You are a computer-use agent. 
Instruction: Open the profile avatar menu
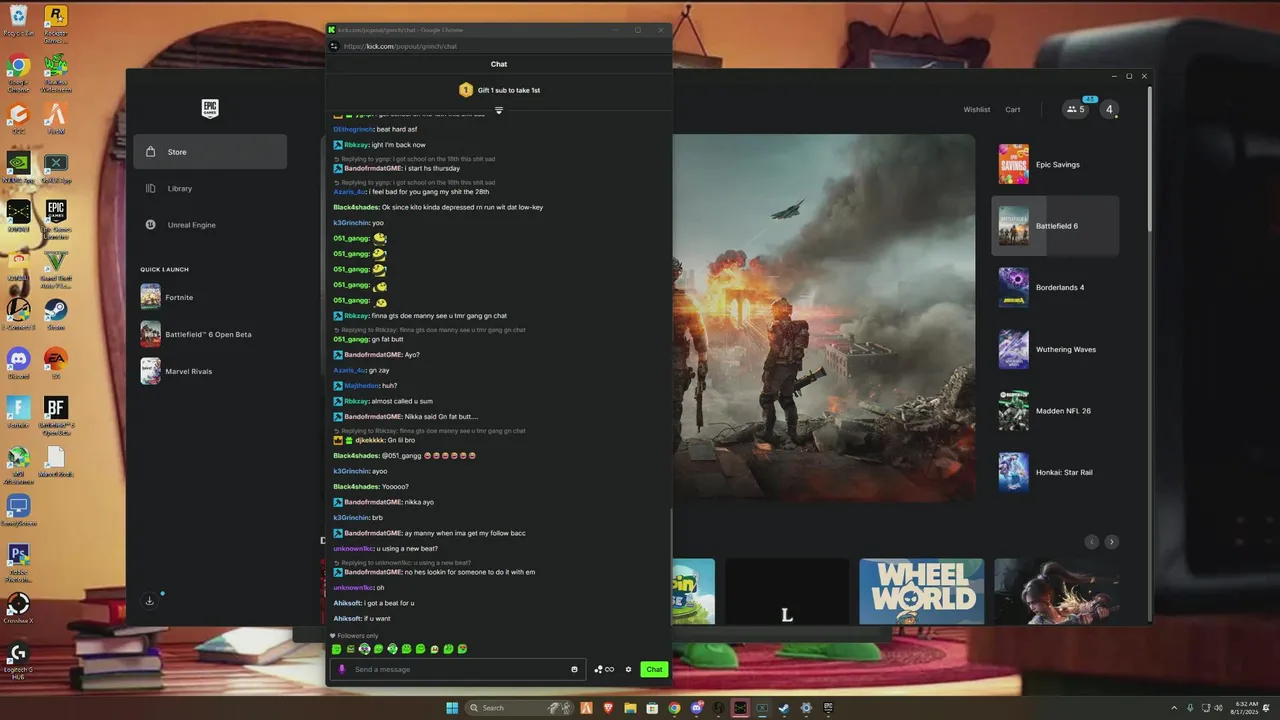point(1109,109)
